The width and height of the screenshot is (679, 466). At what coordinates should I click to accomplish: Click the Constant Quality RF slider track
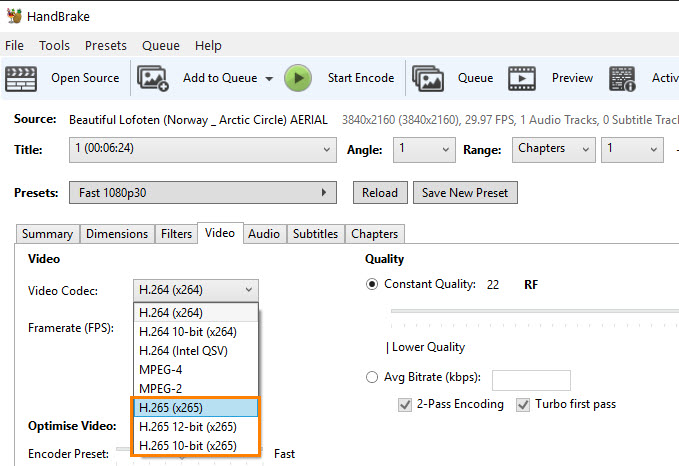coord(535,311)
